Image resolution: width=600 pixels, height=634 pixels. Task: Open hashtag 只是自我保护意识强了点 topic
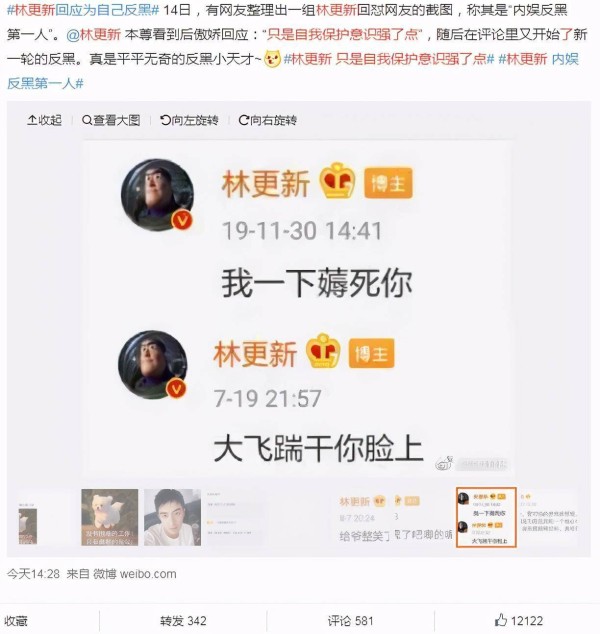[389, 59]
